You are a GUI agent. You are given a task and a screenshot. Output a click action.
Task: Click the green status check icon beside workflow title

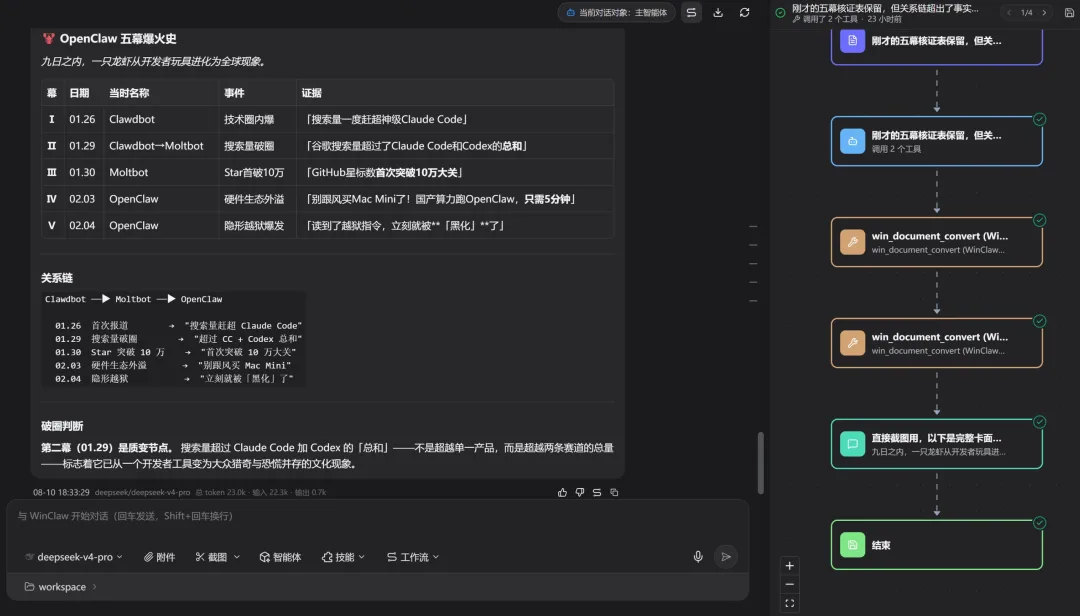tap(780, 12)
